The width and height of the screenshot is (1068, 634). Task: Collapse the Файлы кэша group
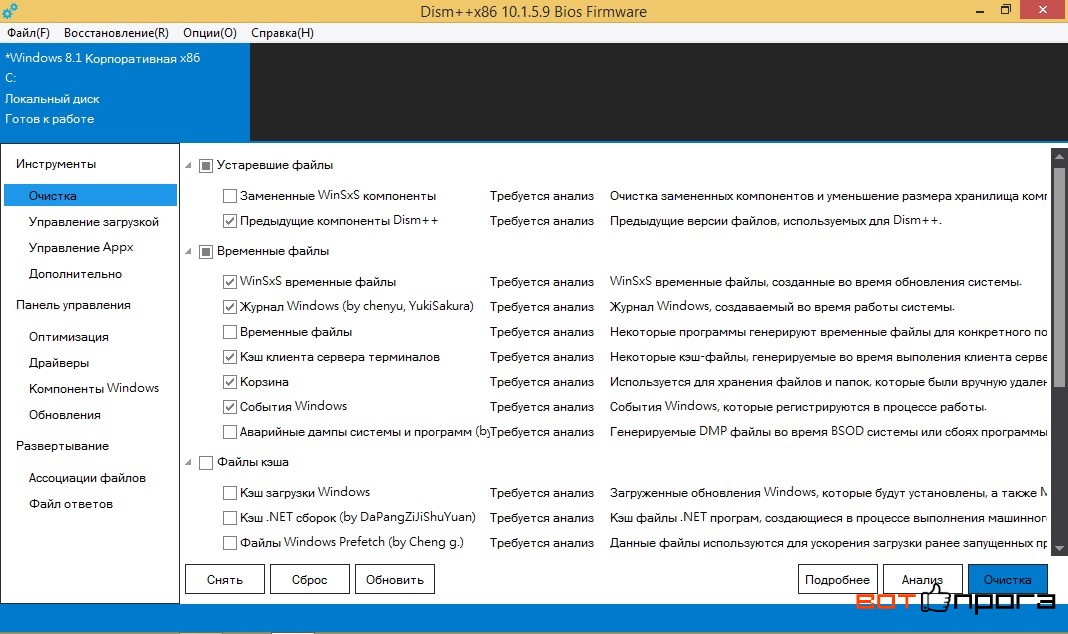coord(189,462)
